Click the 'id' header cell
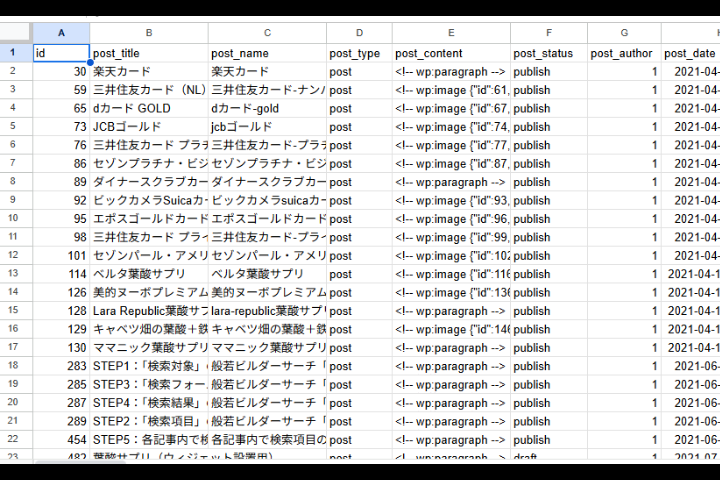 61,53
